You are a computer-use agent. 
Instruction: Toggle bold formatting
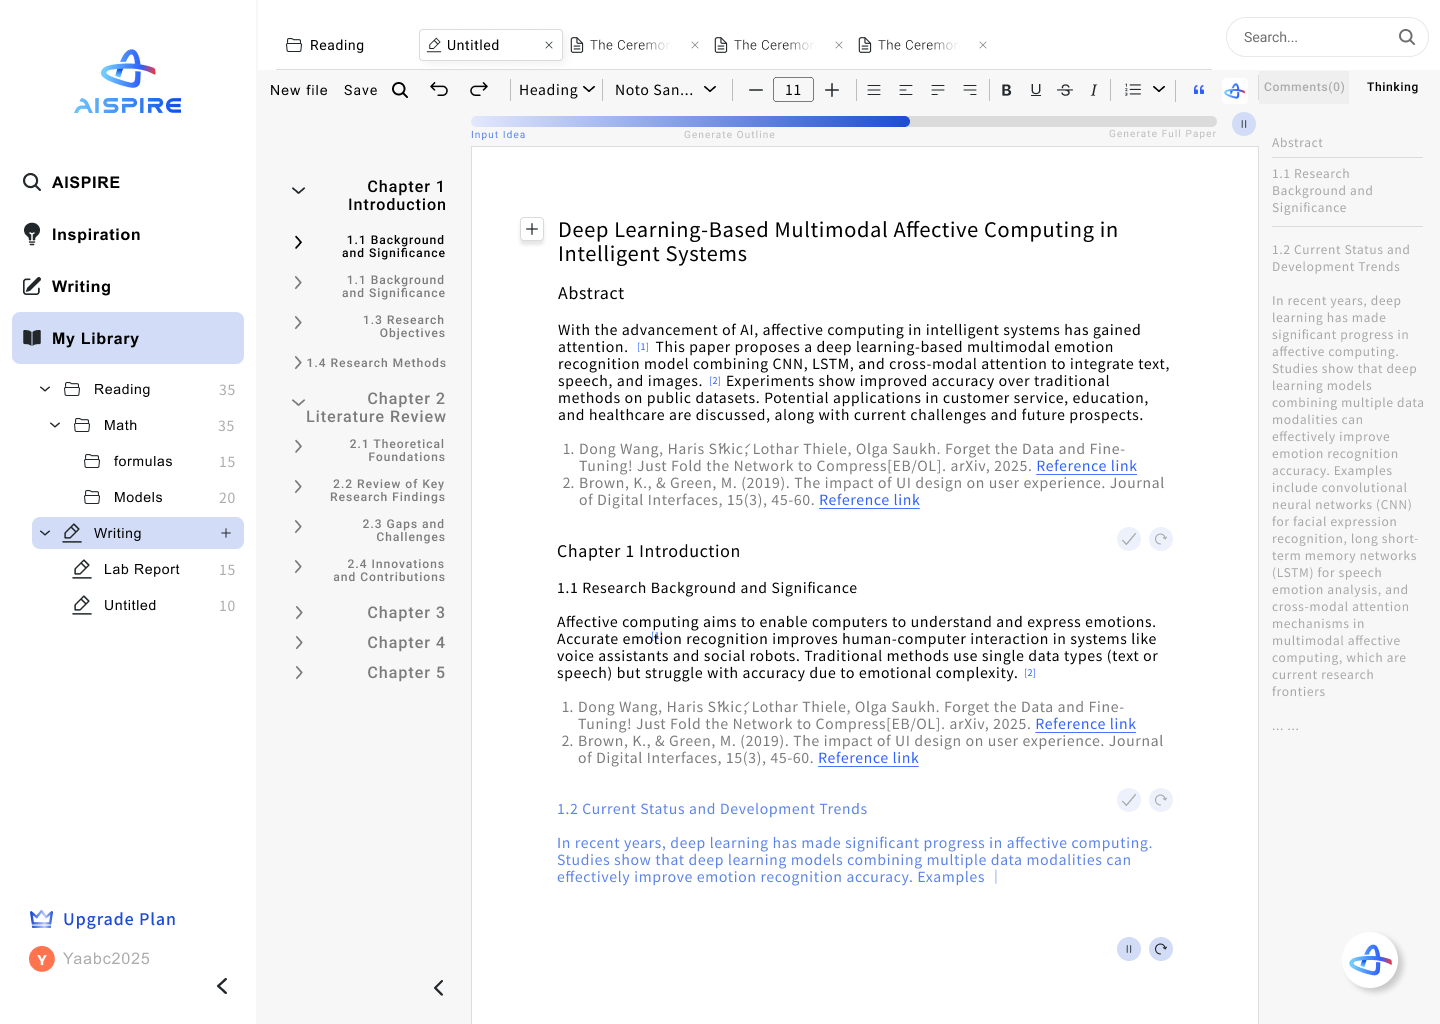pos(1006,89)
